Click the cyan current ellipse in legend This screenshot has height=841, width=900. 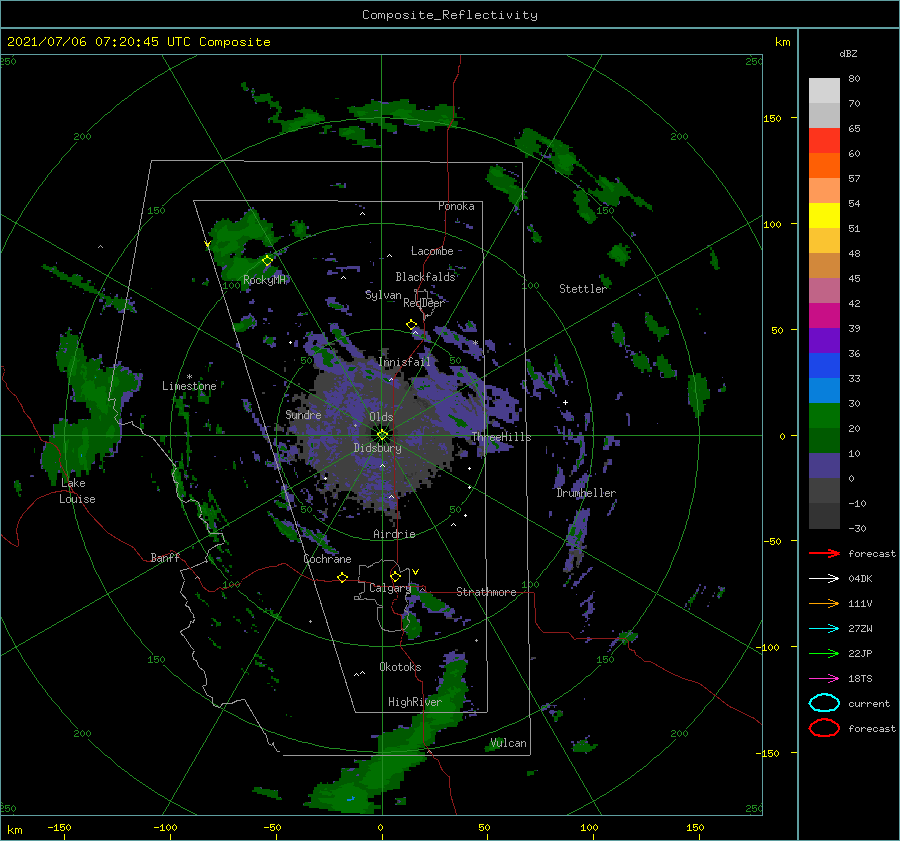pos(824,703)
